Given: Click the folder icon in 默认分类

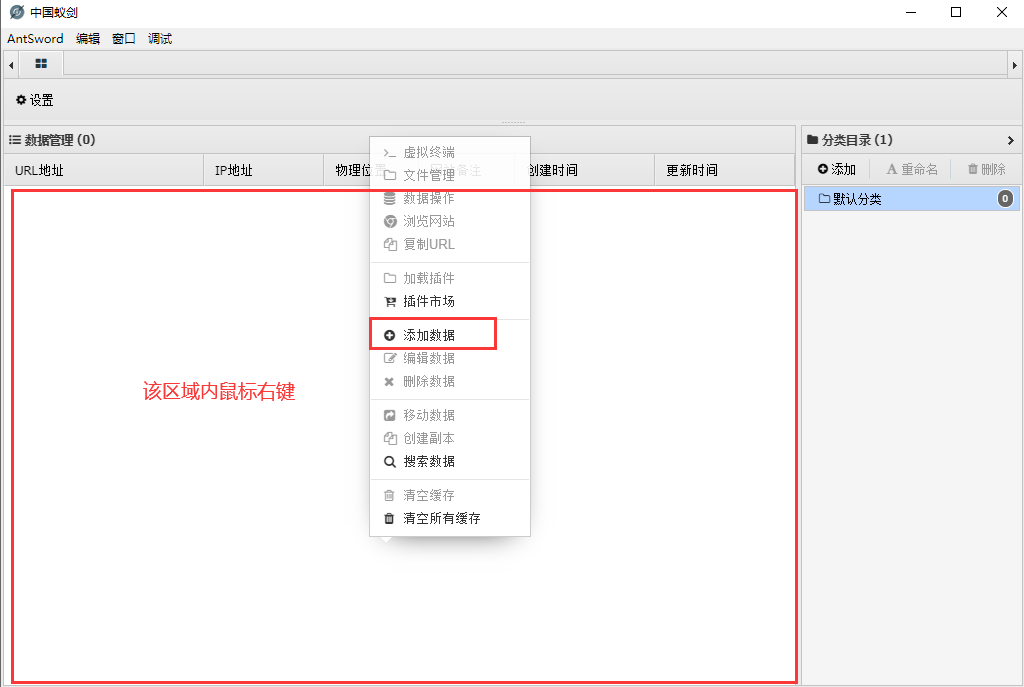Looking at the screenshot, I should pyautogui.click(x=824, y=199).
